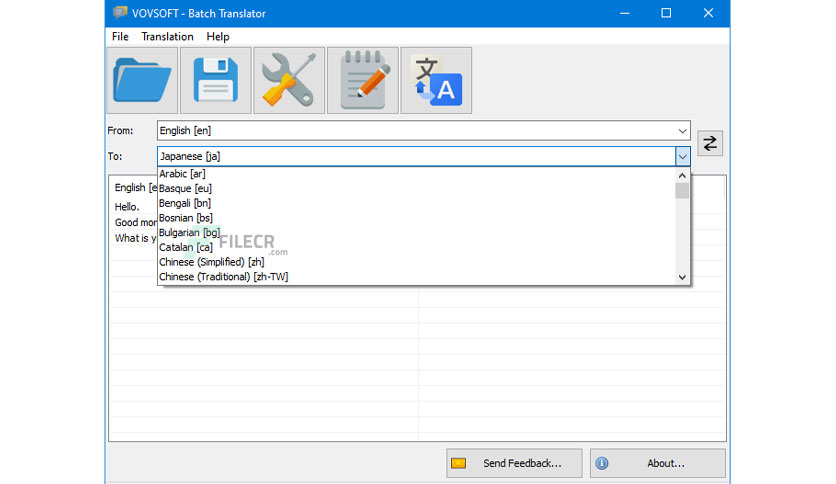
Task: Save using the floppy disk icon
Action: point(216,80)
